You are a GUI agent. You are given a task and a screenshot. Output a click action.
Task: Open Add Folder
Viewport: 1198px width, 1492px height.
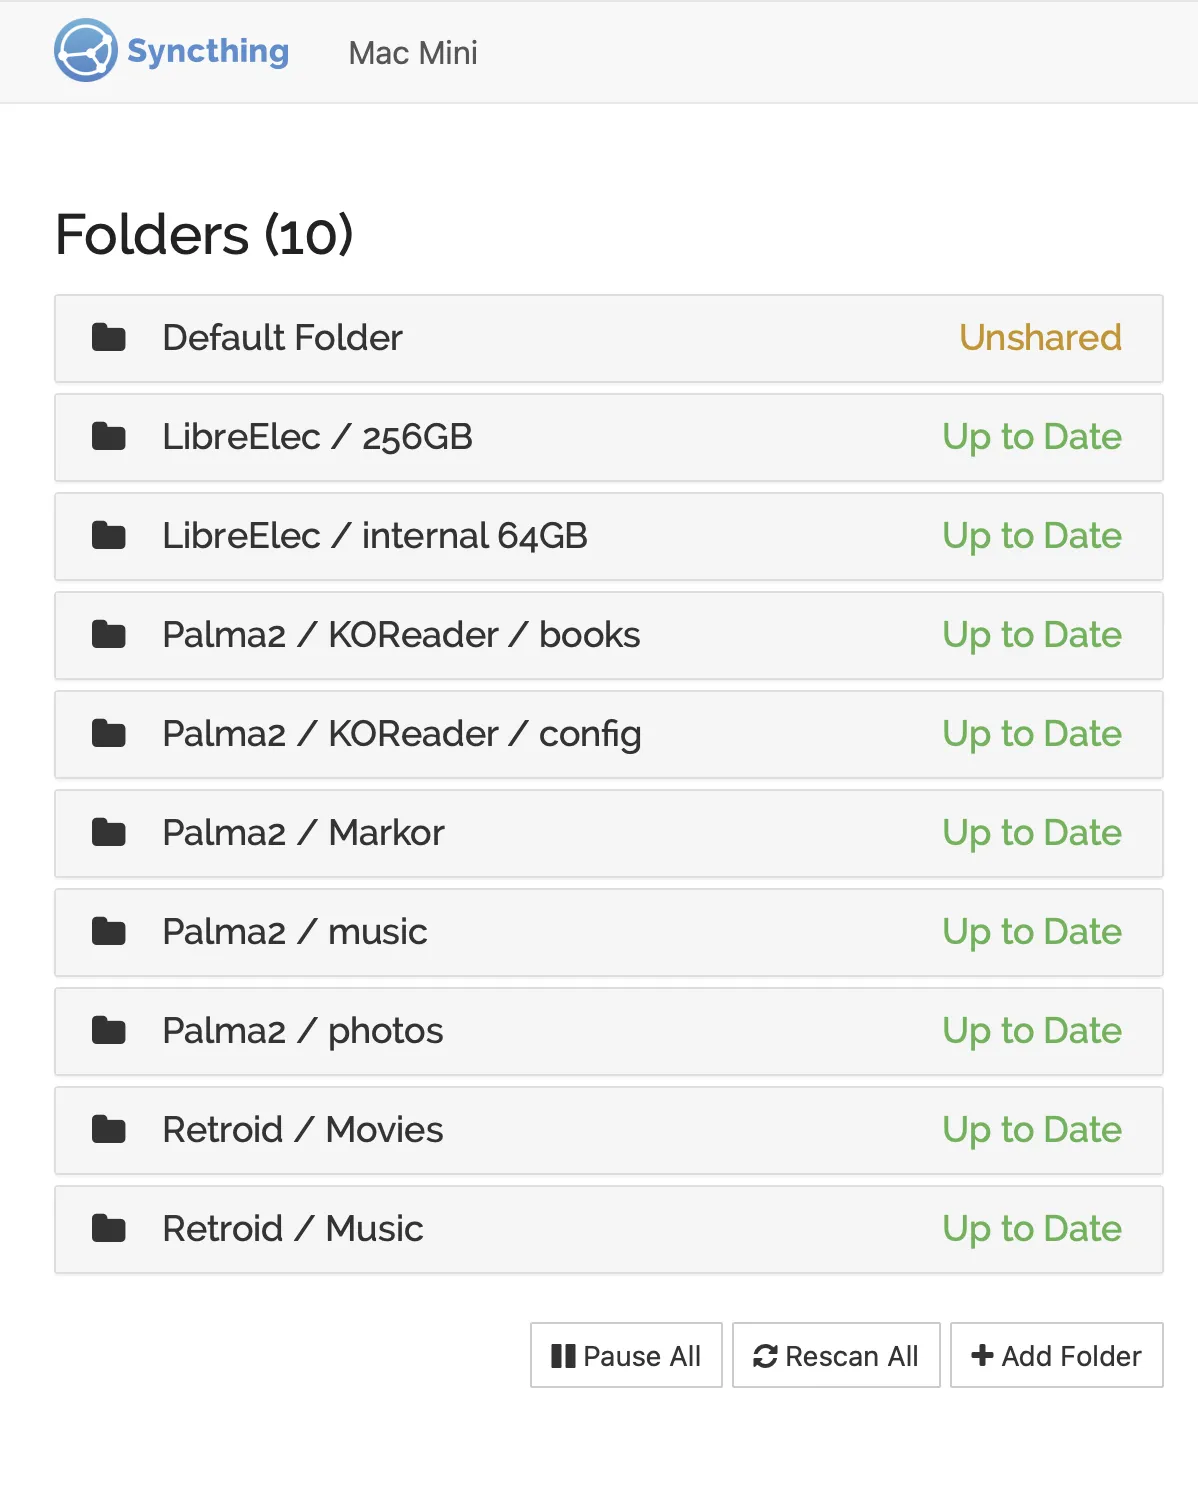tap(1056, 1356)
